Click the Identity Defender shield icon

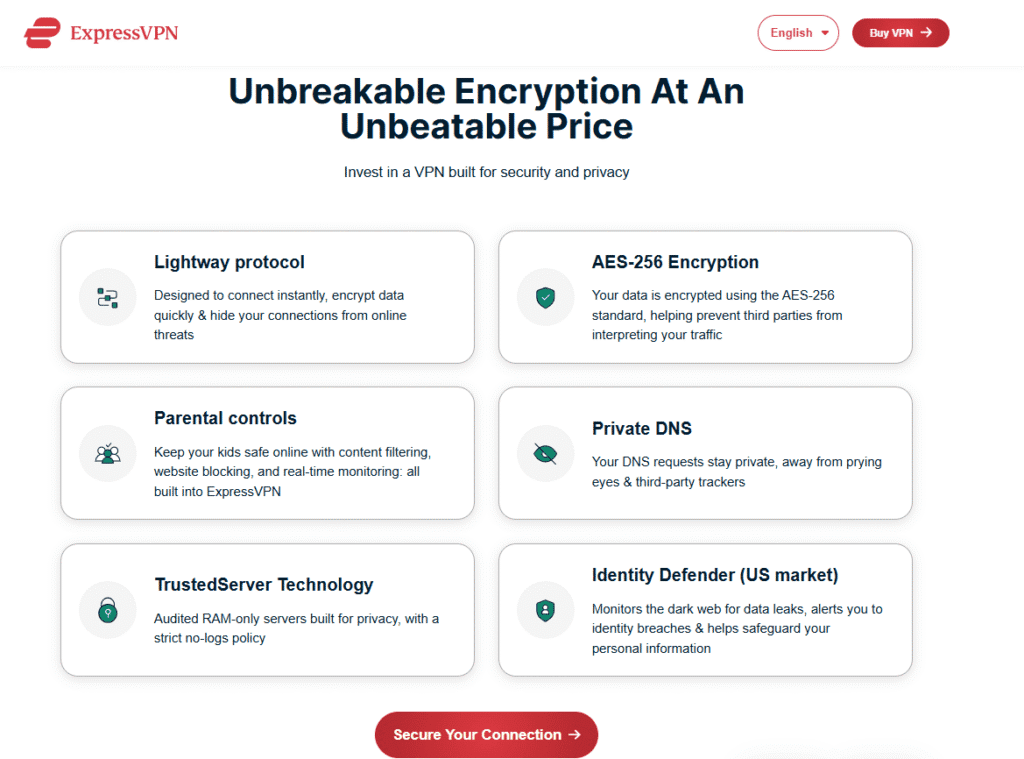pyautogui.click(x=545, y=610)
